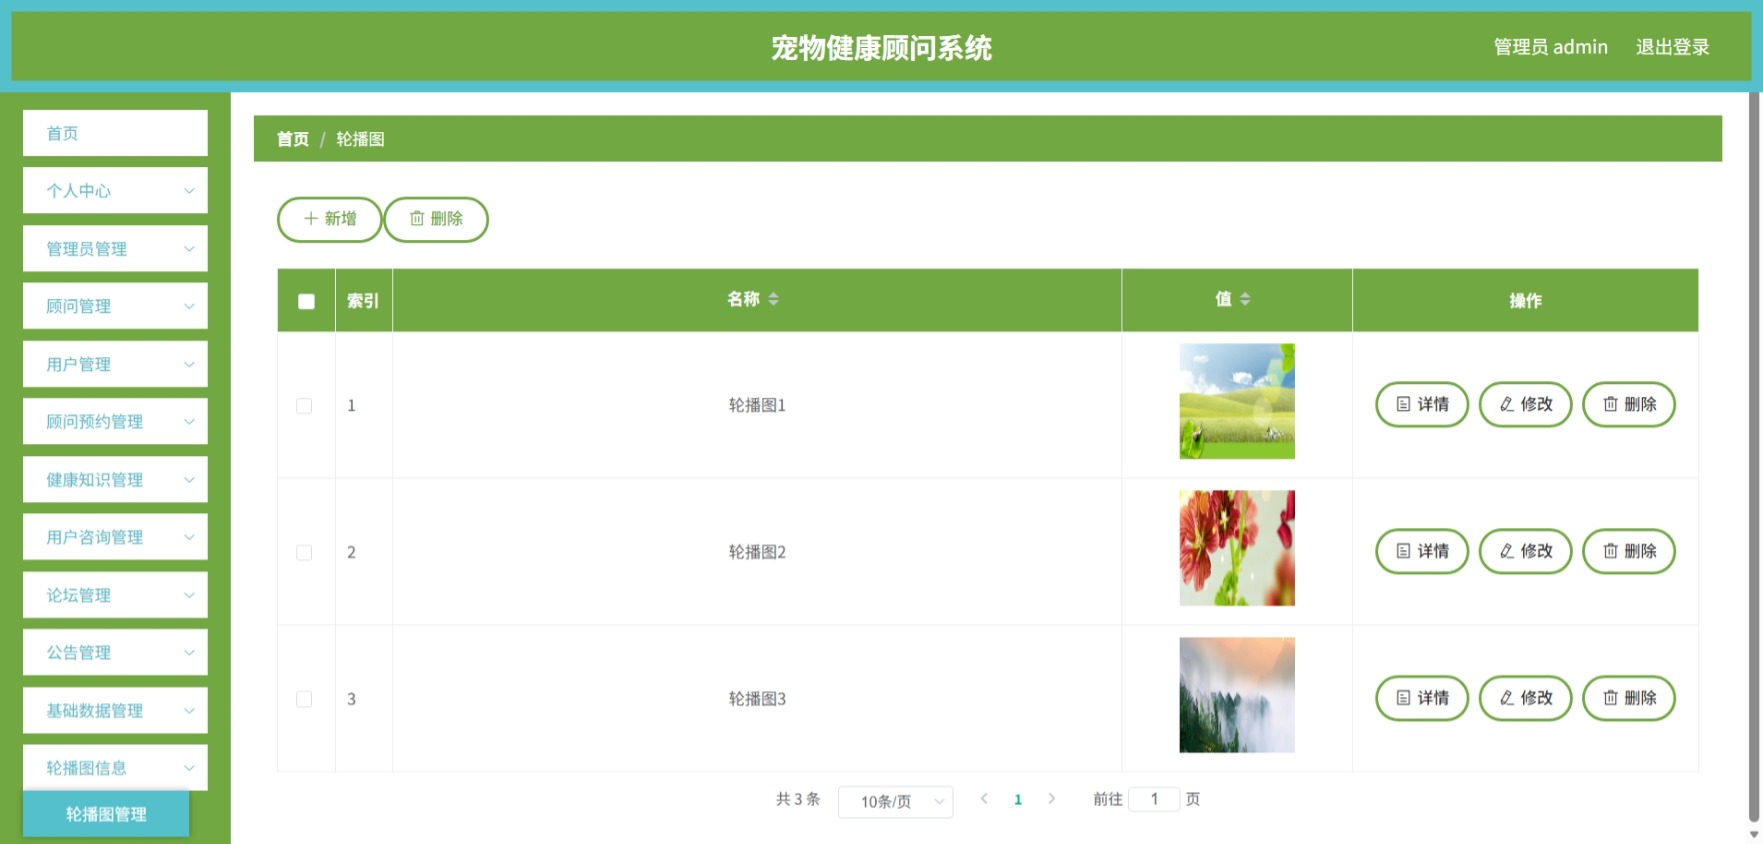Expand the 顾问管理 sidebar menu

(115, 306)
